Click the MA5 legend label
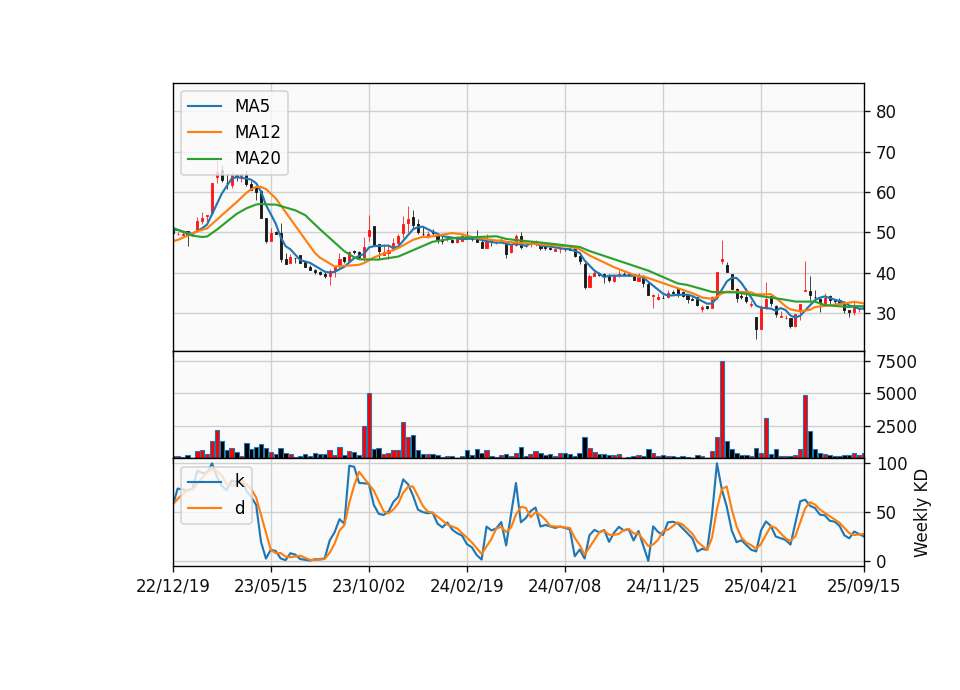960x690 pixels. coord(252,106)
